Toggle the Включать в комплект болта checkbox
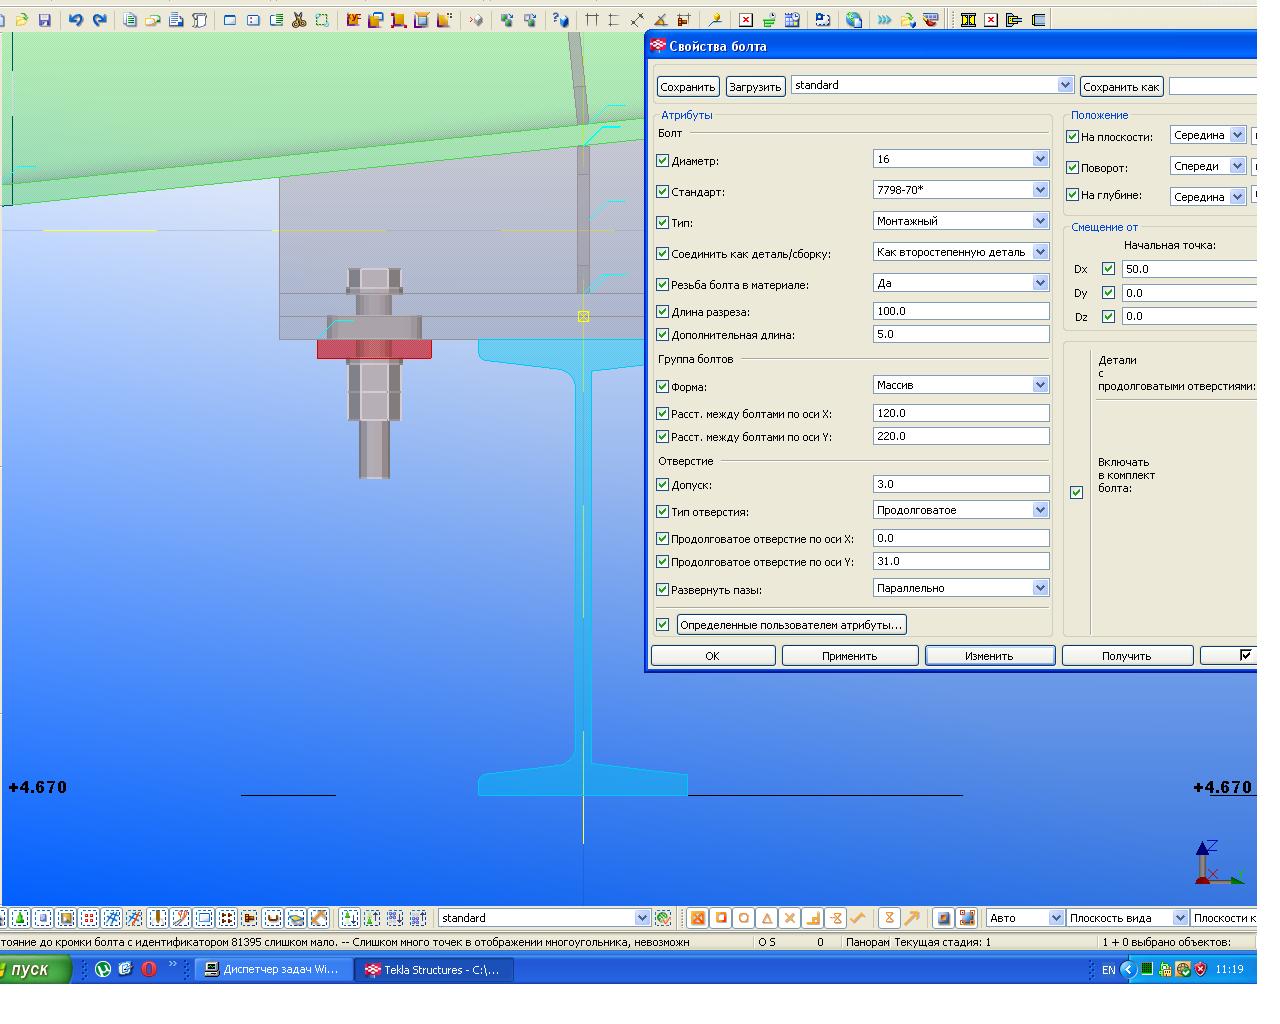1280x1024 pixels. tap(1076, 492)
